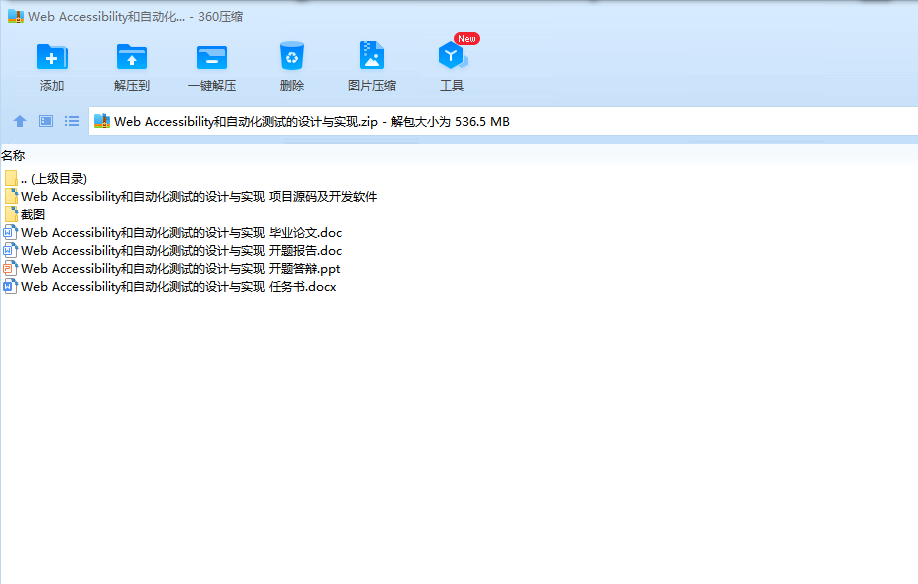Select the 开题答辩.ppt file name
The height and width of the screenshot is (584, 918).
(x=180, y=269)
